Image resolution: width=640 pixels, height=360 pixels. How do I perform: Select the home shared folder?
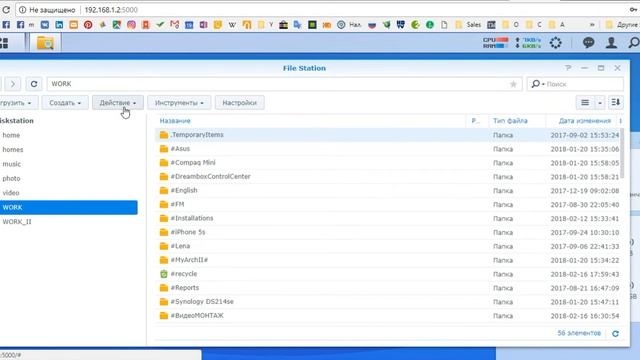tap(11, 135)
